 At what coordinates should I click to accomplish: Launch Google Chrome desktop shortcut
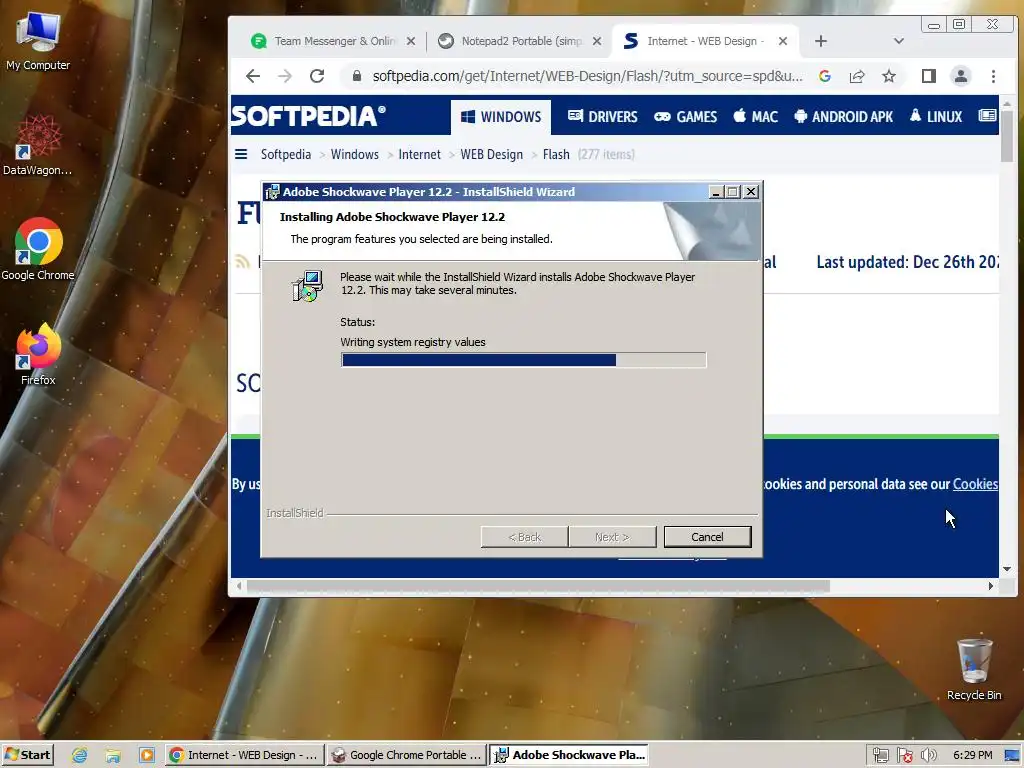pyautogui.click(x=38, y=249)
